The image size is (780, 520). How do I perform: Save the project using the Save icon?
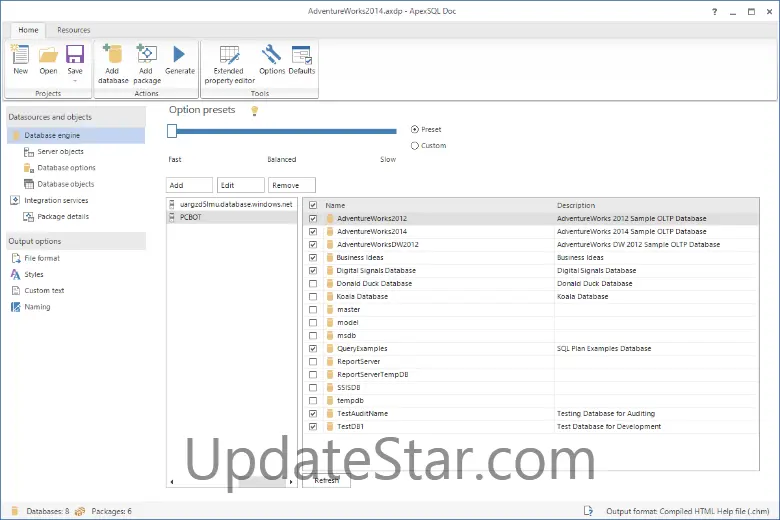(x=75, y=54)
